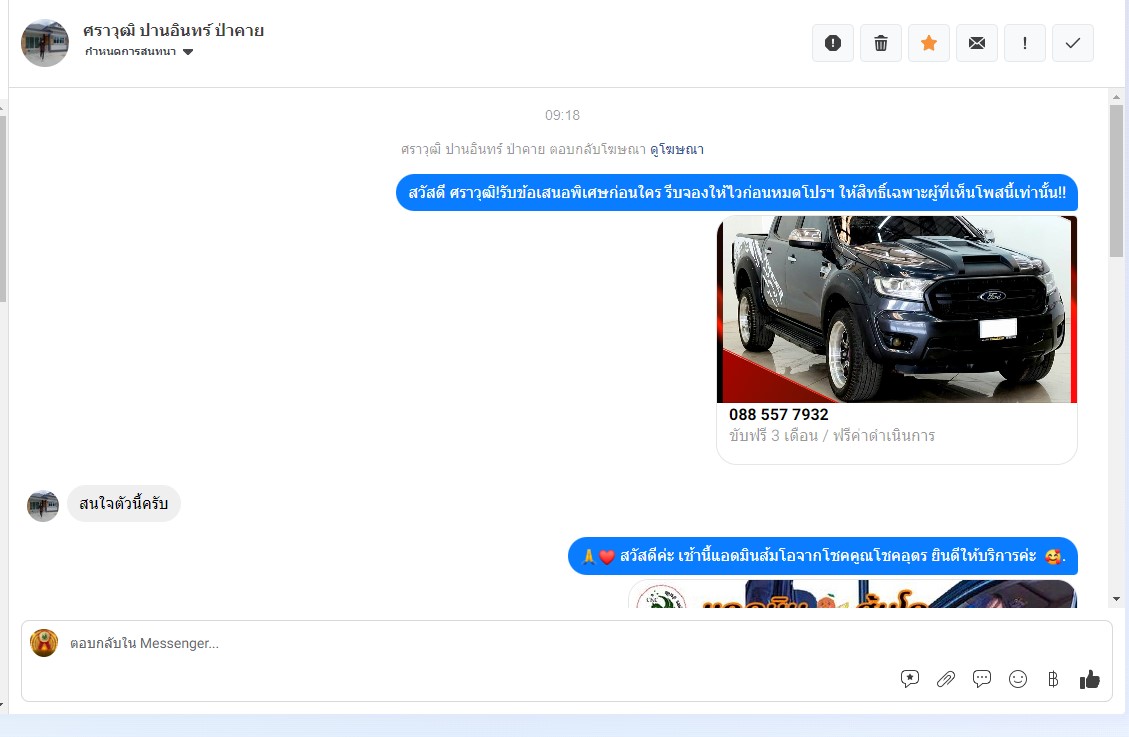Viewport: 1129px width, 737px height.
Task: Open the ดูโฆษณา ad link
Action: 676,149
